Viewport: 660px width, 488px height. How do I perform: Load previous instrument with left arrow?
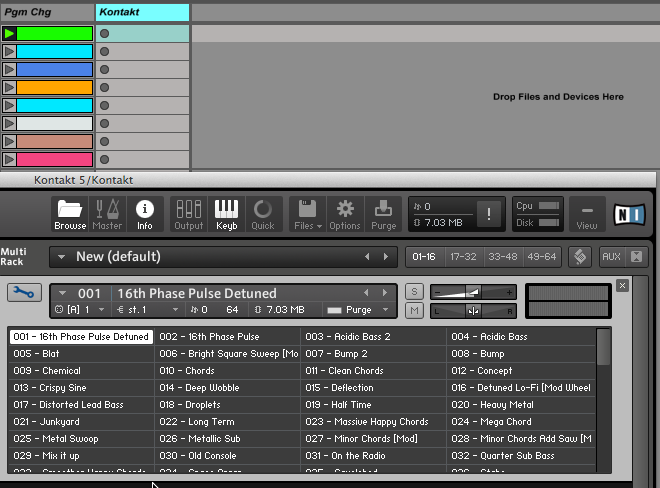click(x=366, y=293)
